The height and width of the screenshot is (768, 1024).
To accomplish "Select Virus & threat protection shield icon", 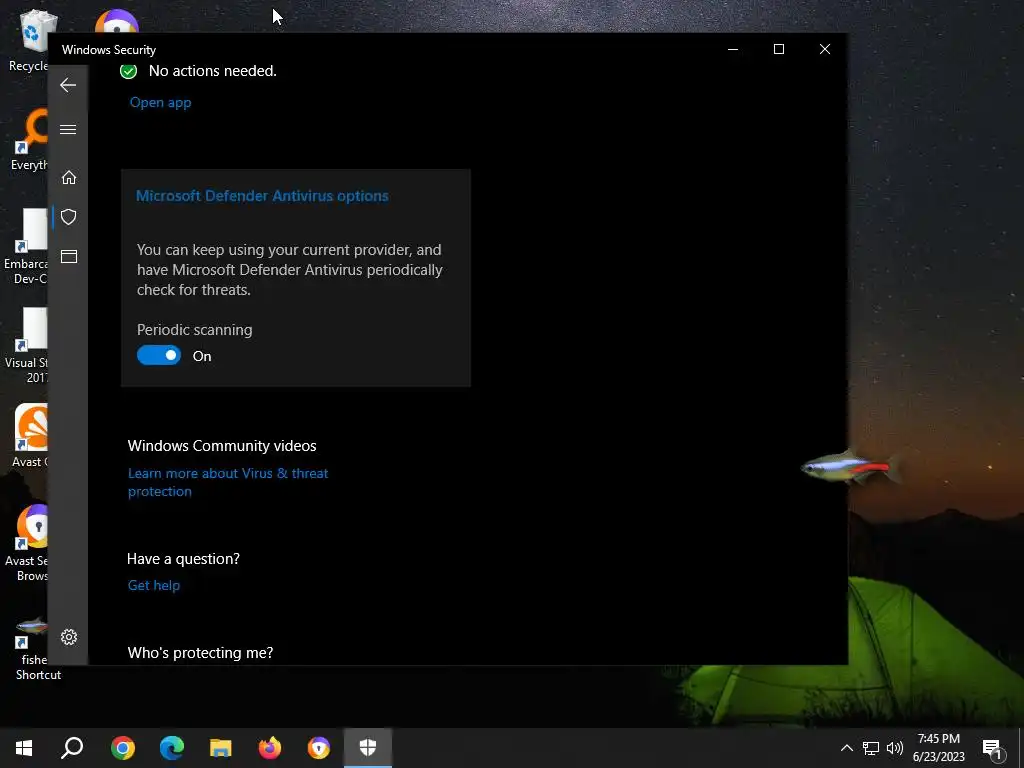I will [69, 217].
